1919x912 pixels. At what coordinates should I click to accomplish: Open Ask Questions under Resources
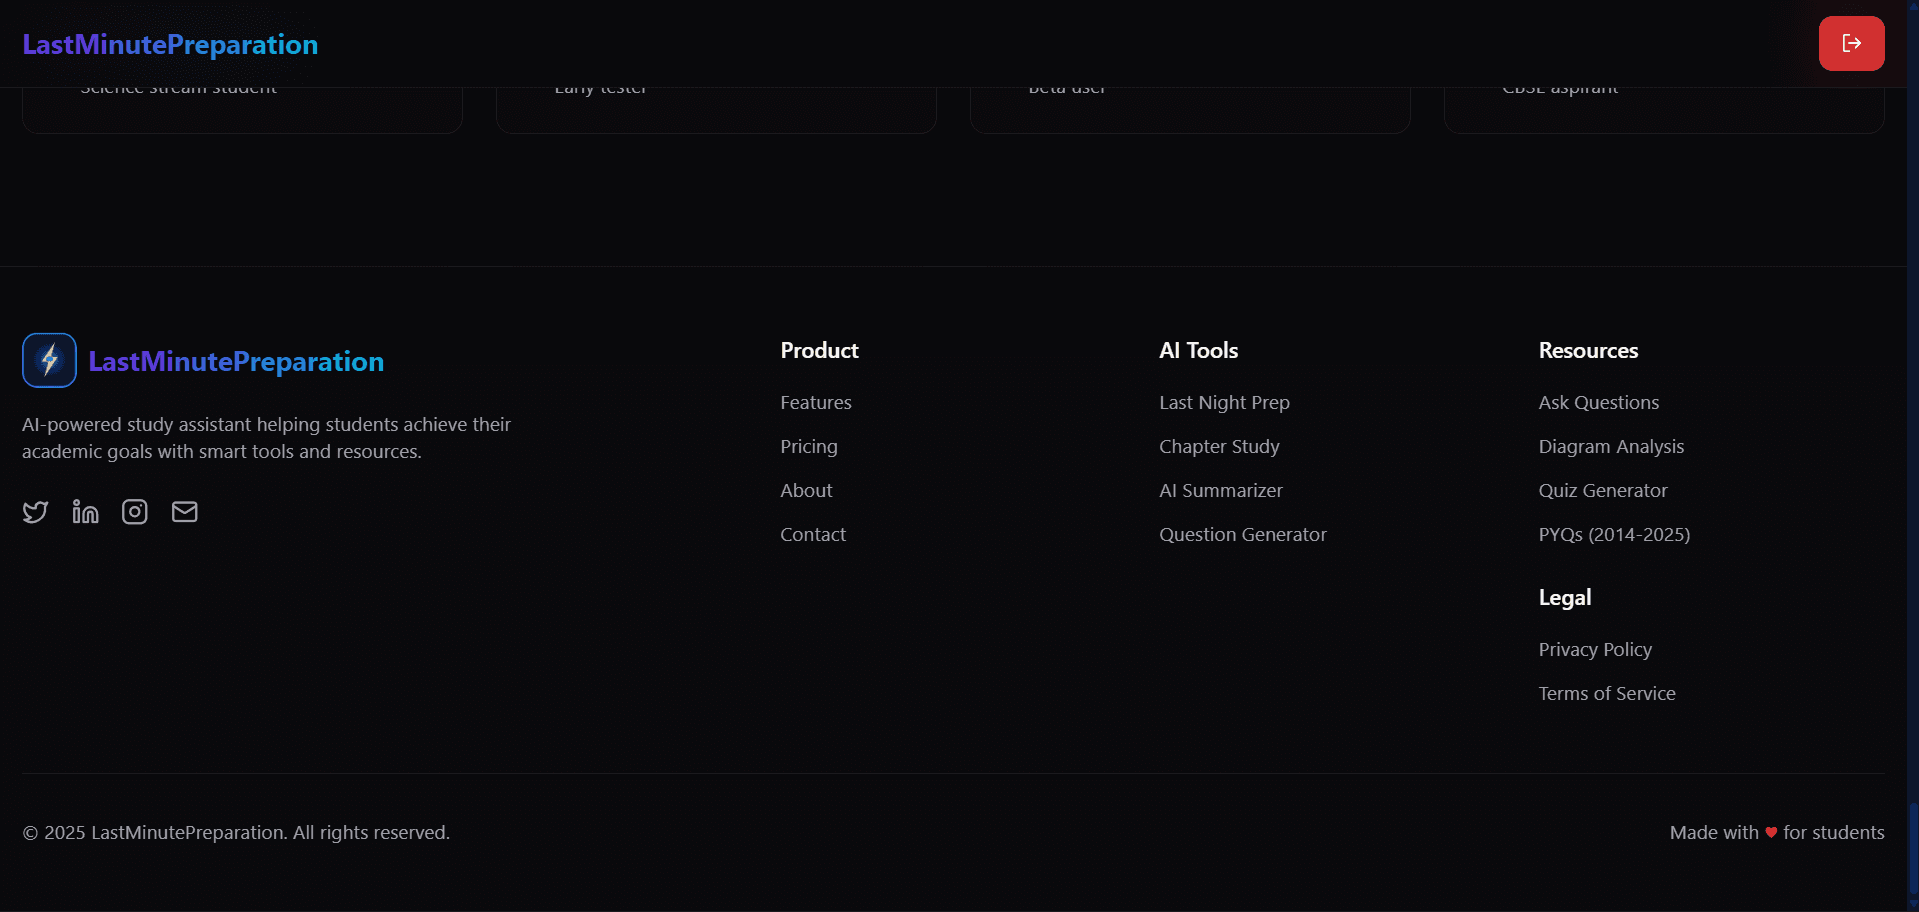point(1599,402)
